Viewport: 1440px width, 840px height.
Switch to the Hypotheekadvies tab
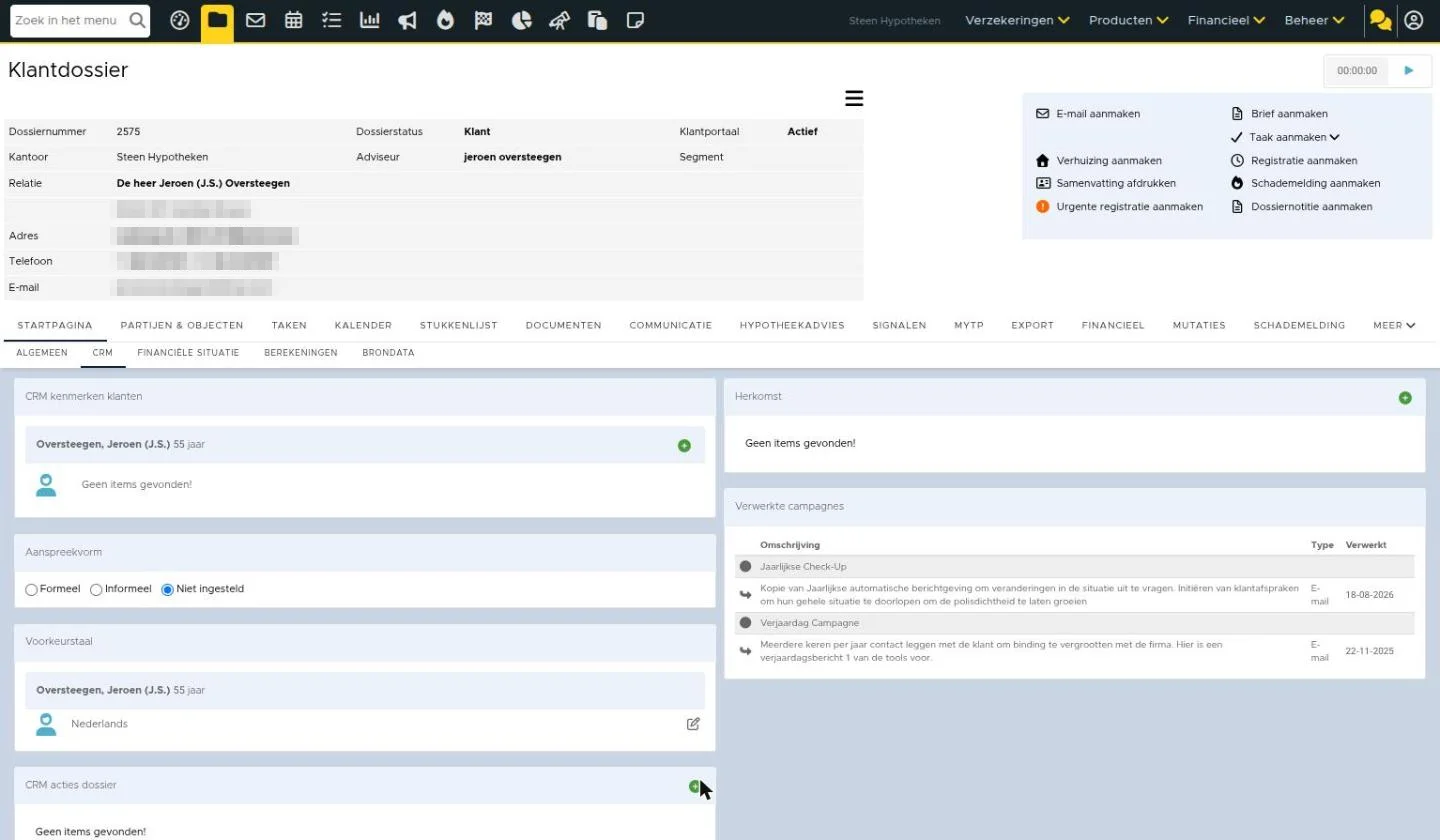[792, 325]
